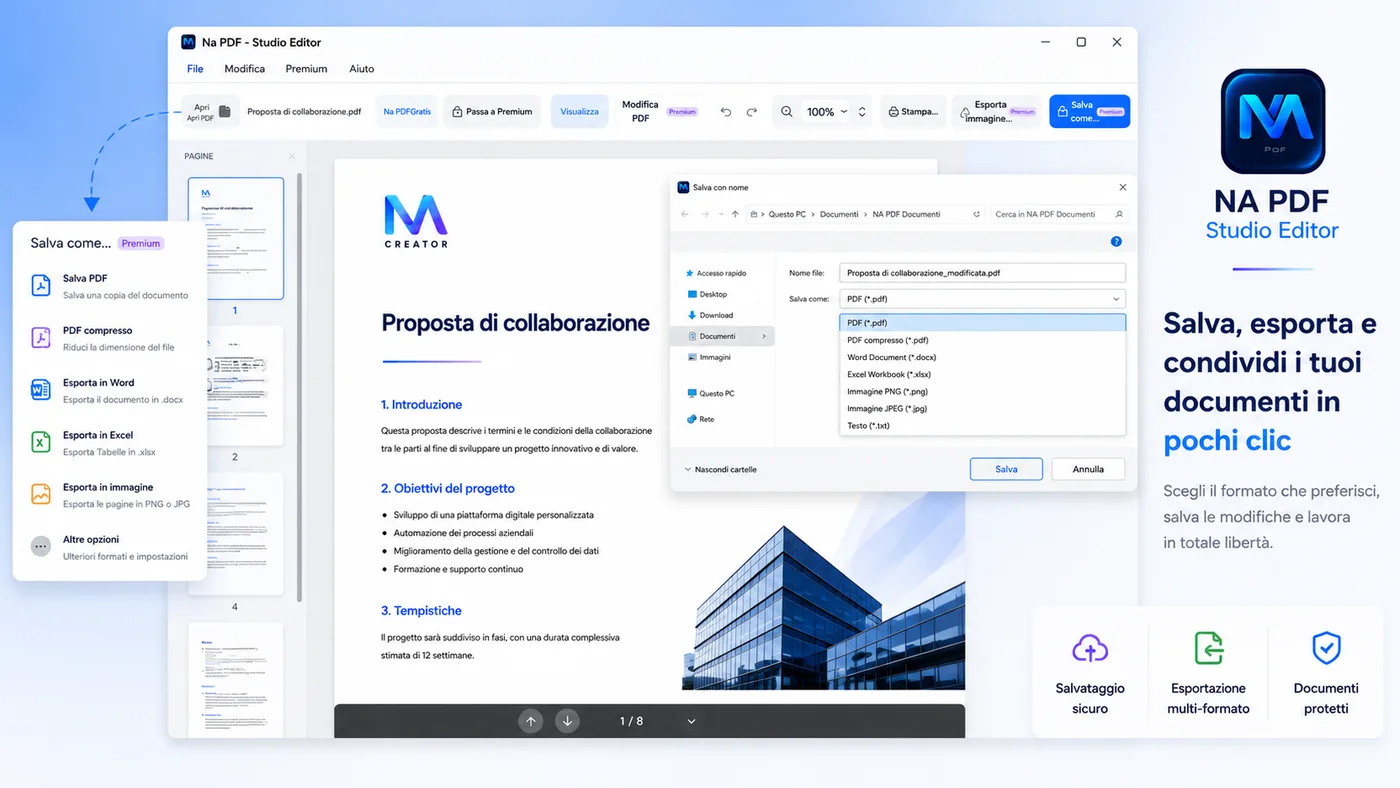Expand the Documenti folder chevron in the sidebar
This screenshot has height=788, width=1400.
pyautogui.click(x=764, y=336)
